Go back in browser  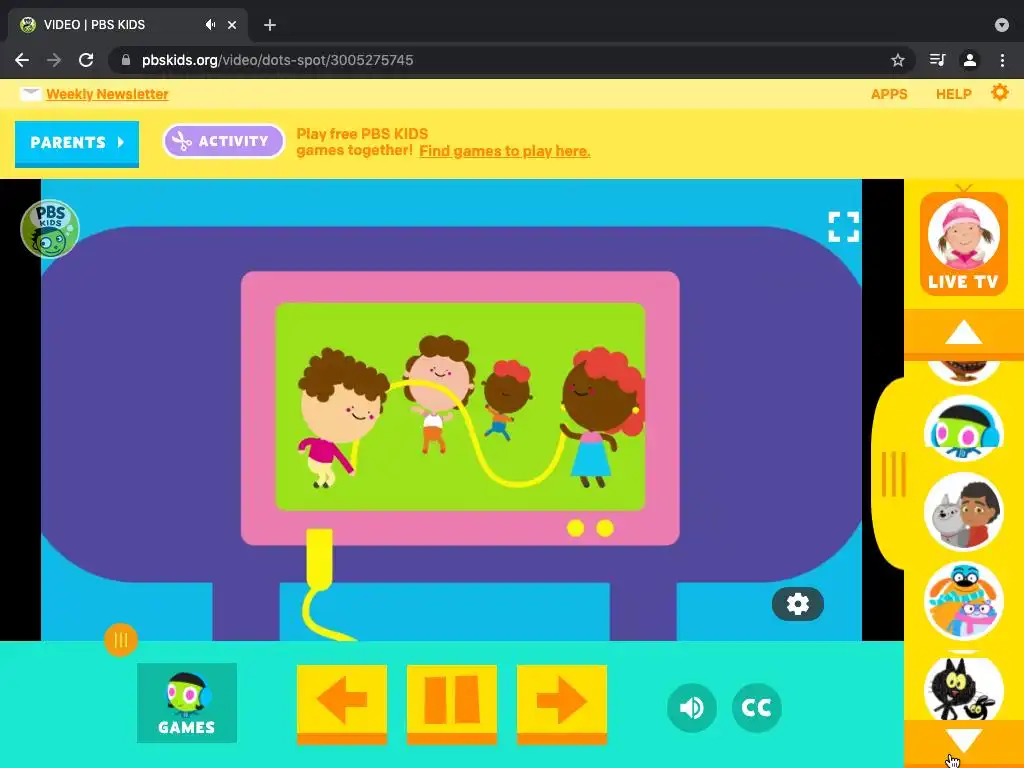tap(22, 60)
